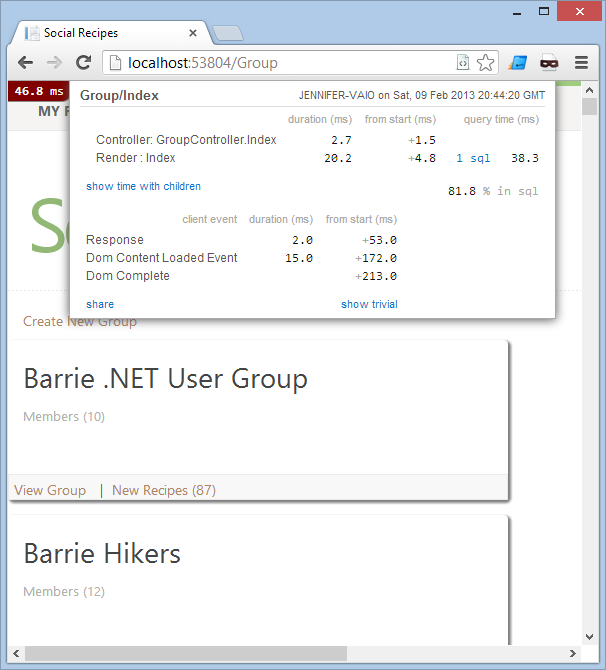
Task: Click the browser back arrow button
Action: (24, 63)
